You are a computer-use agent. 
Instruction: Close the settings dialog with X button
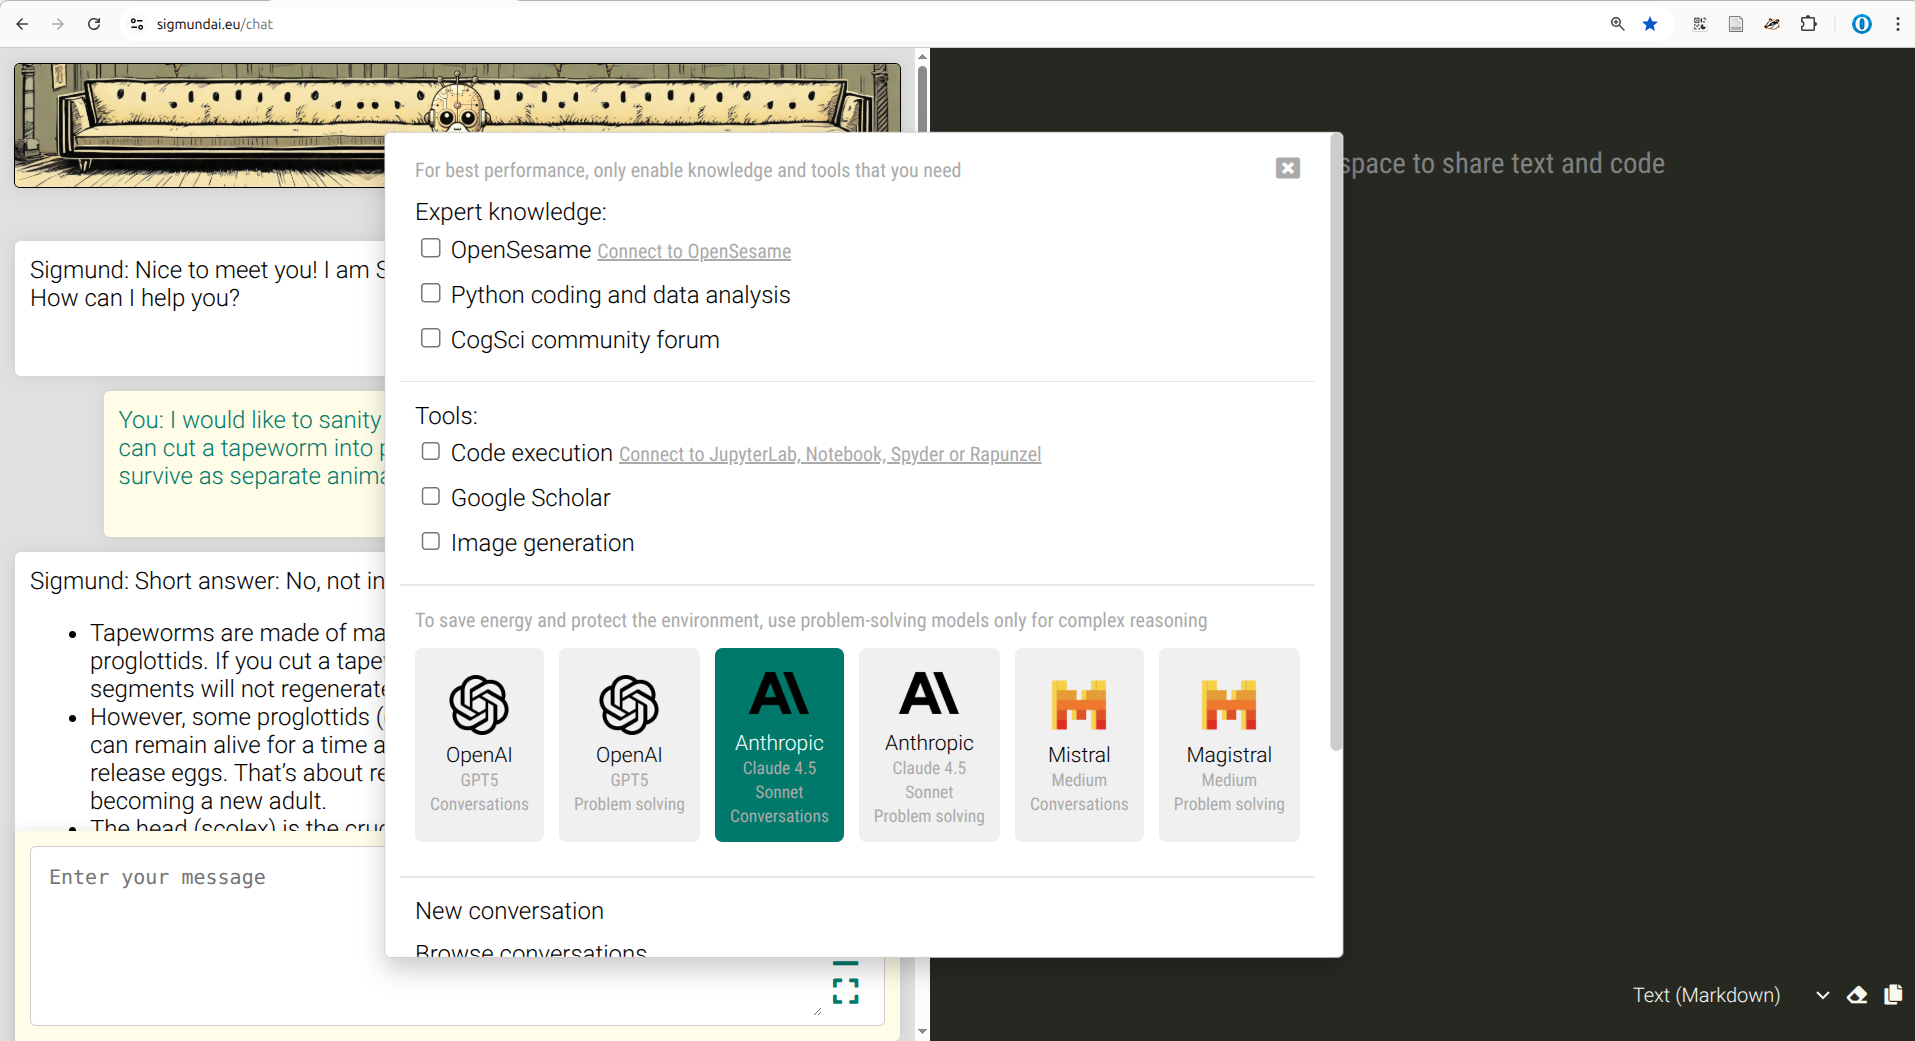[x=1288, y=168]
